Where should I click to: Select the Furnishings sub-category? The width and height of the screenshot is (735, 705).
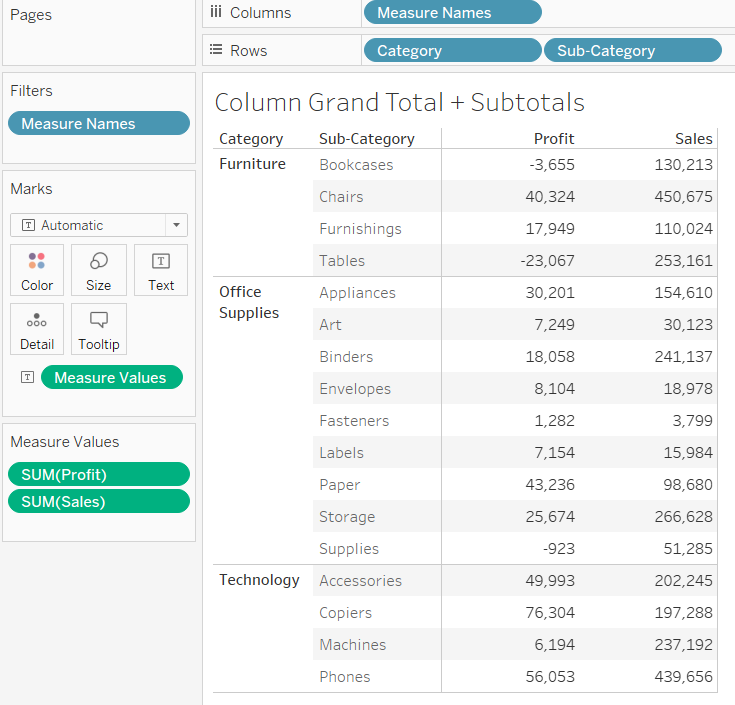[360, 229]
